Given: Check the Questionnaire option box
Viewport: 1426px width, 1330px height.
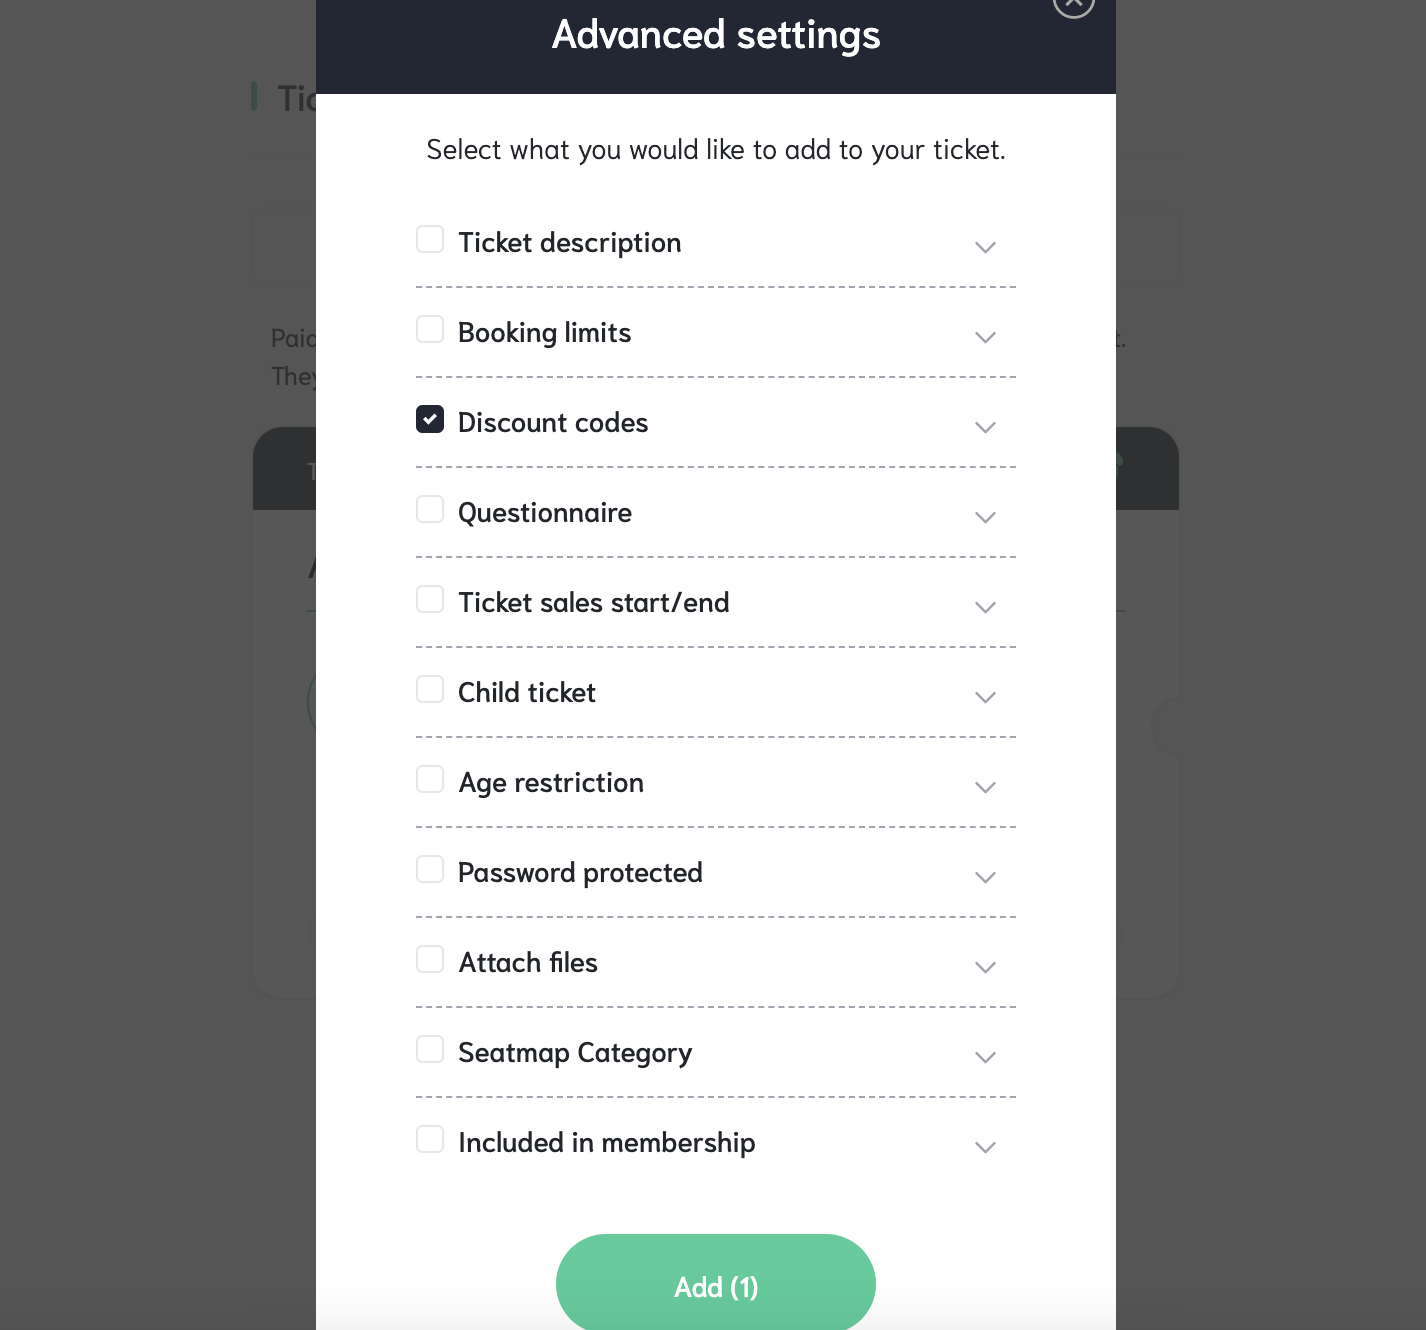Looking at the screenshot, I should coord(430,509).
